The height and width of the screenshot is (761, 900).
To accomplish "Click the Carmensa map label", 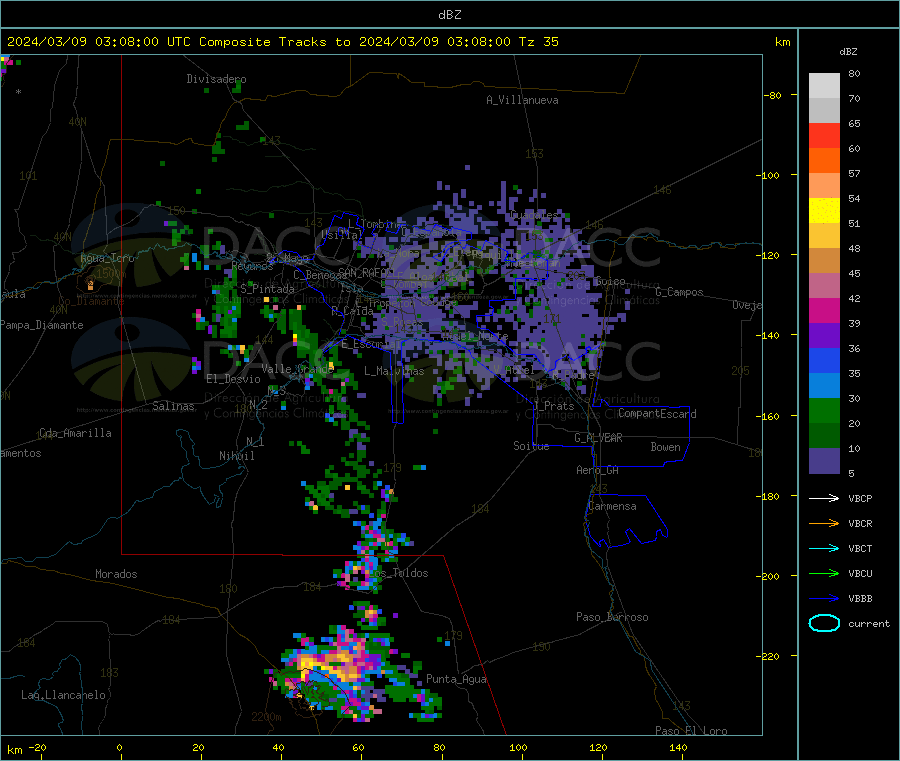I will click(612, 506).
